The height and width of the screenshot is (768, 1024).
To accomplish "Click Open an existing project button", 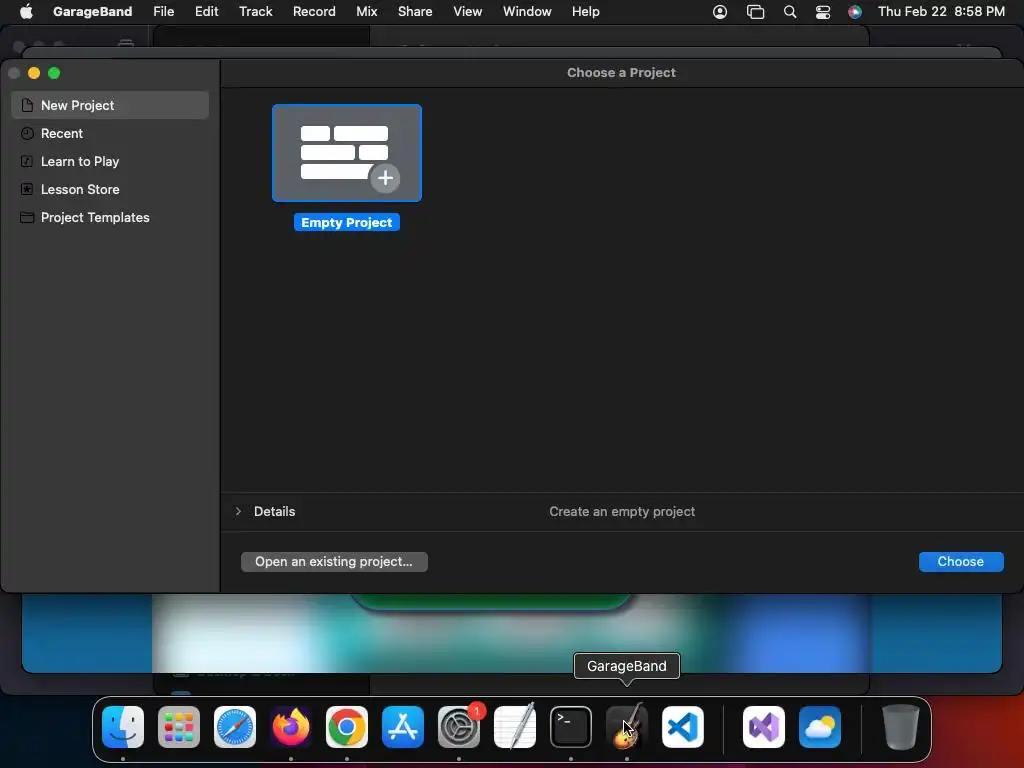I will pyautogui.click(x=334, y=562).
